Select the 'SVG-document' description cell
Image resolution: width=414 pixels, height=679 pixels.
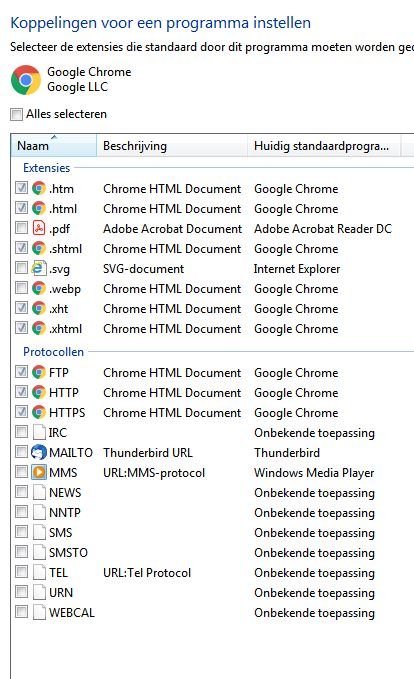point(143,269)
